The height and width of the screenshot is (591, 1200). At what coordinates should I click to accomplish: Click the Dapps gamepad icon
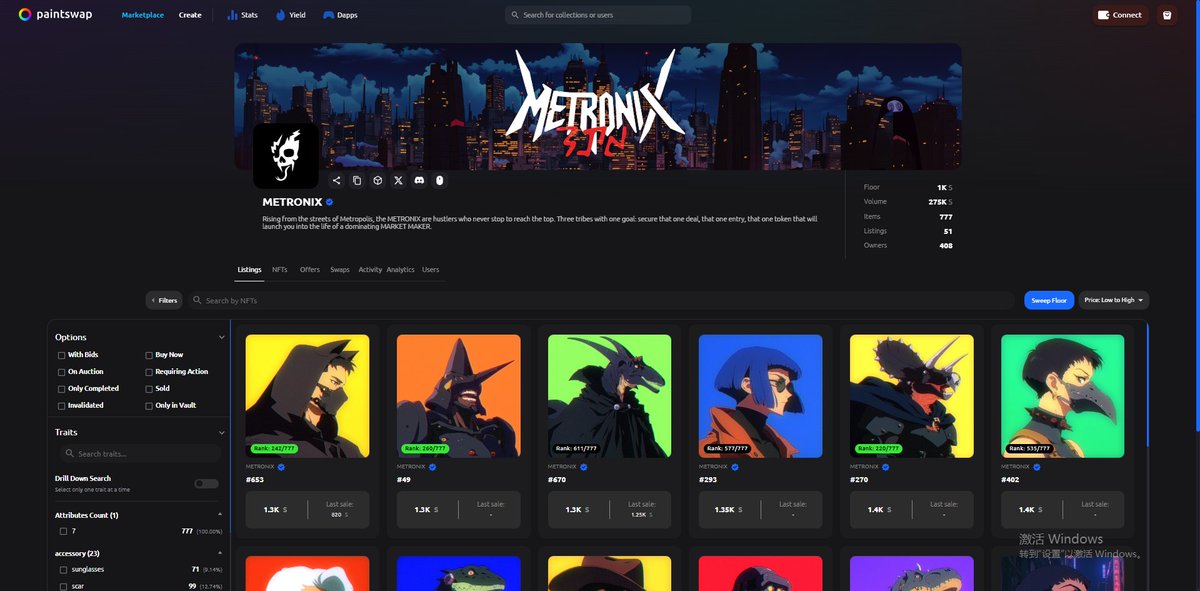(x=328, y=15)
